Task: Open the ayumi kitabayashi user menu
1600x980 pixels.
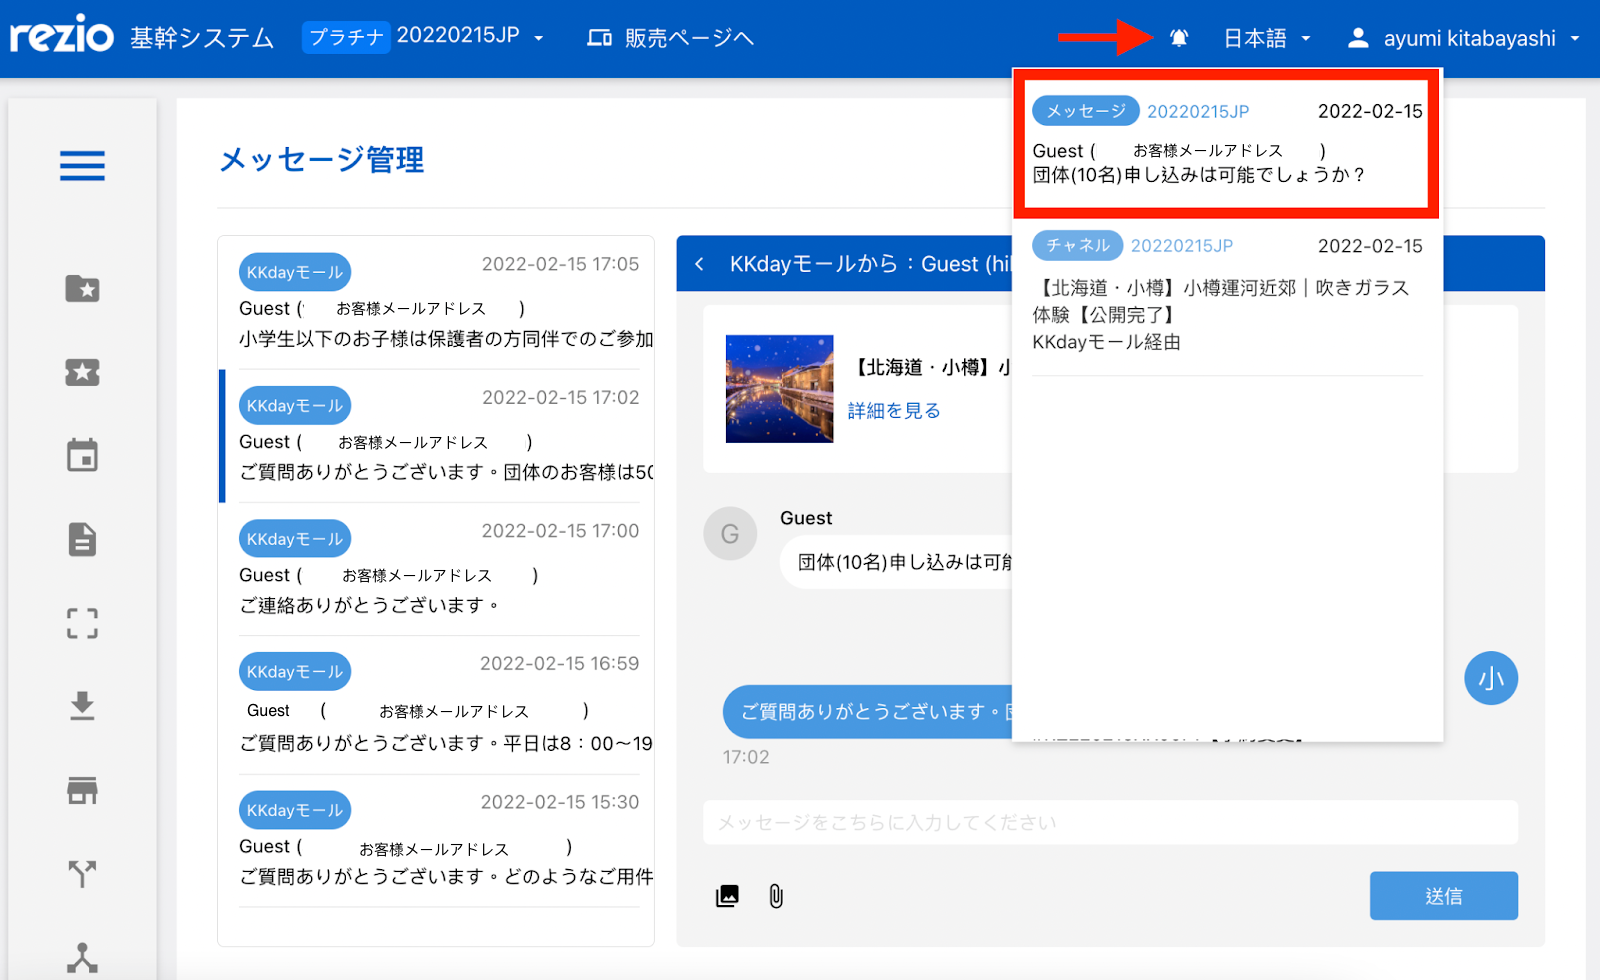Action: (x=1470, y=37)
